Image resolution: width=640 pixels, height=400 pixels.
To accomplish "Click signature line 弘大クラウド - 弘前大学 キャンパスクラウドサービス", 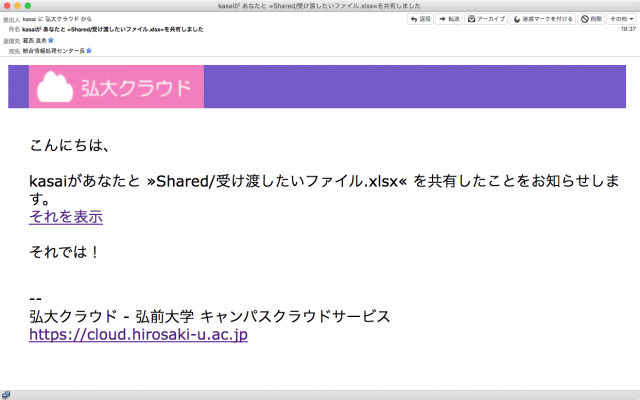I will (x=210, y=316).
